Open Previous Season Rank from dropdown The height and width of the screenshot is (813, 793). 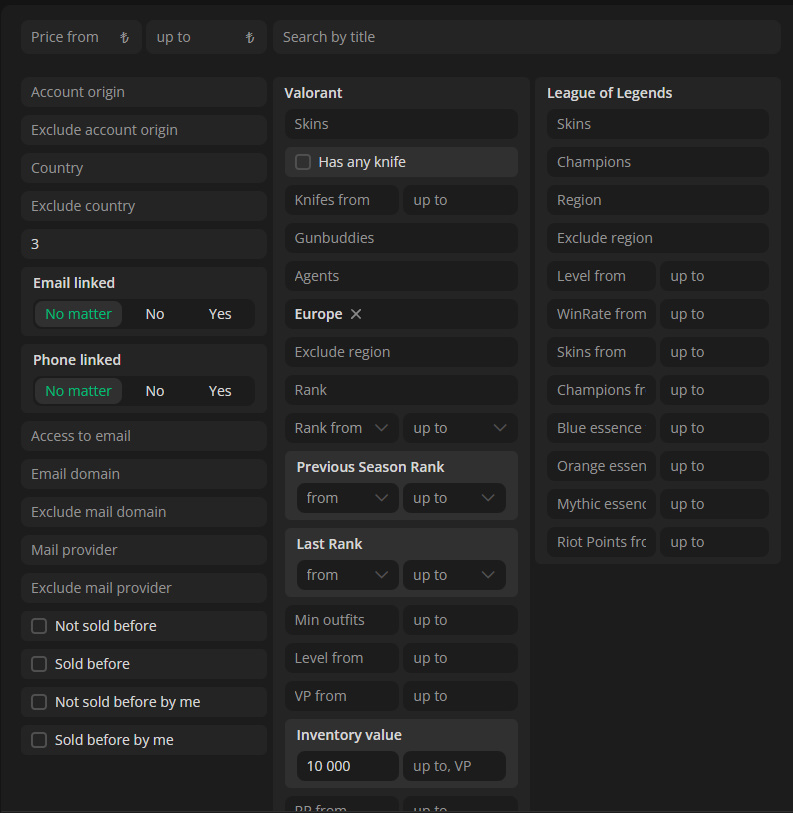[x=347, y=498]
